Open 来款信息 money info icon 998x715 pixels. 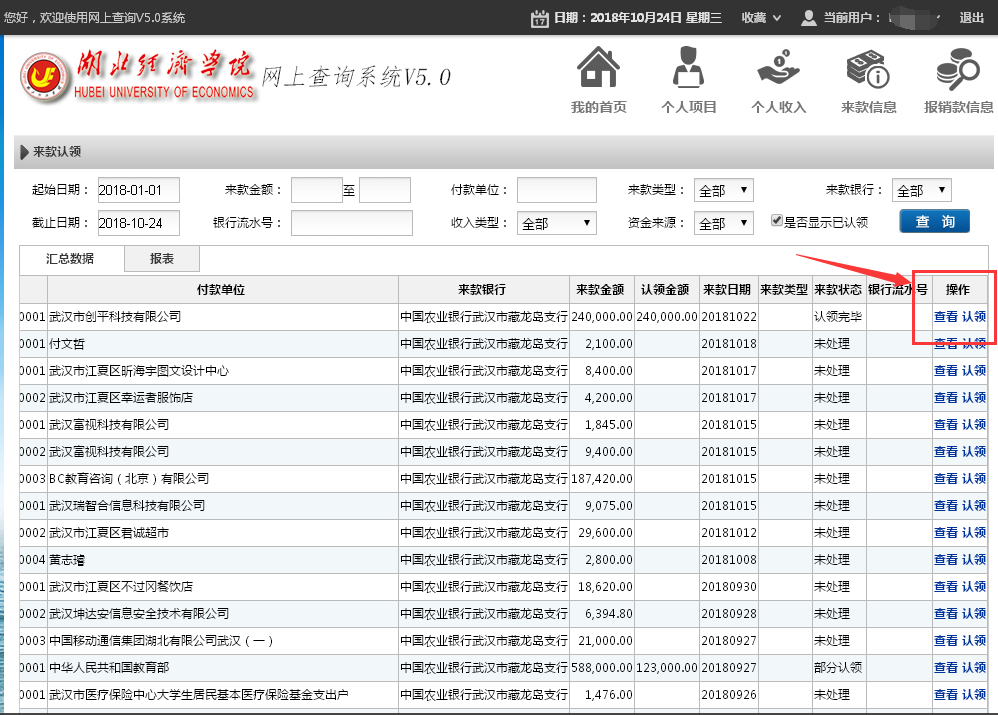coord(868,68)
